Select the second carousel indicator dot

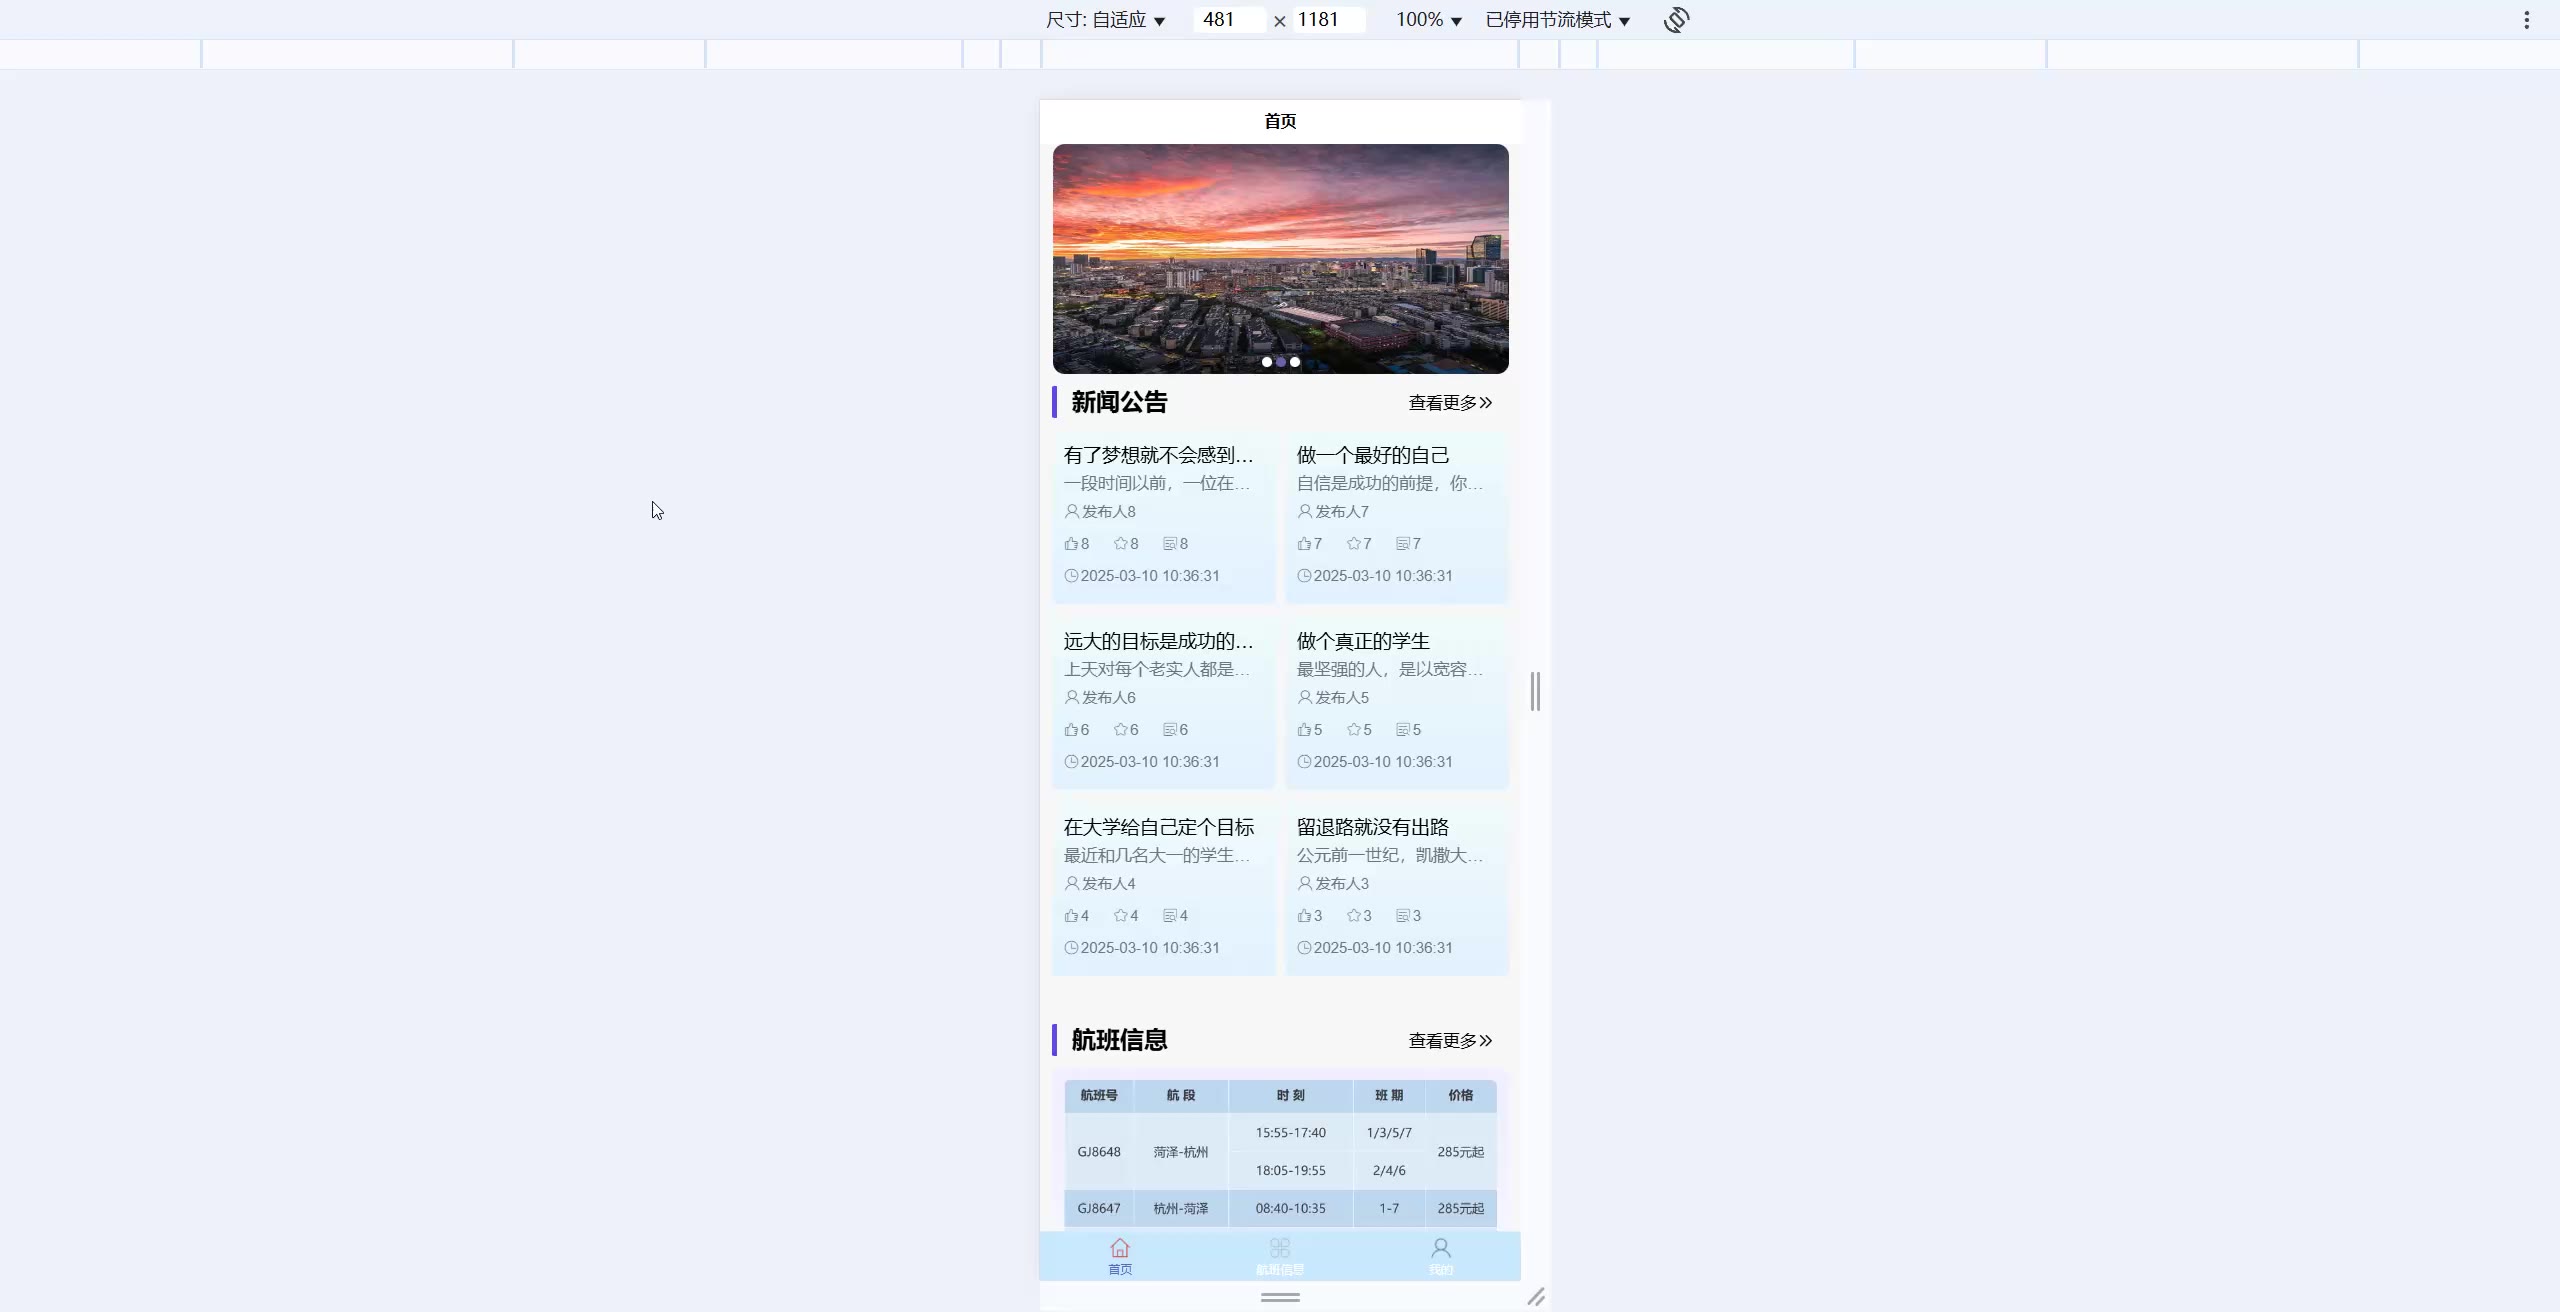tap(1281, 362)
